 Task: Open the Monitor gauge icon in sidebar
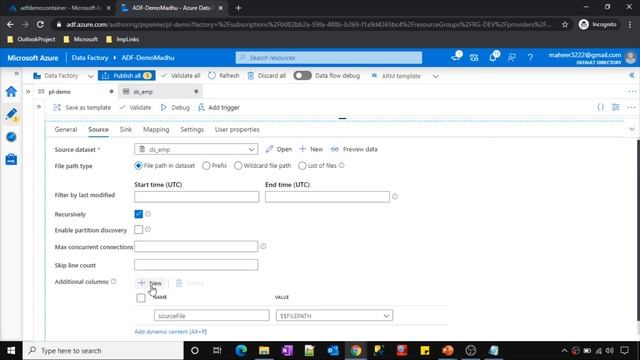(x=11, y=137)
